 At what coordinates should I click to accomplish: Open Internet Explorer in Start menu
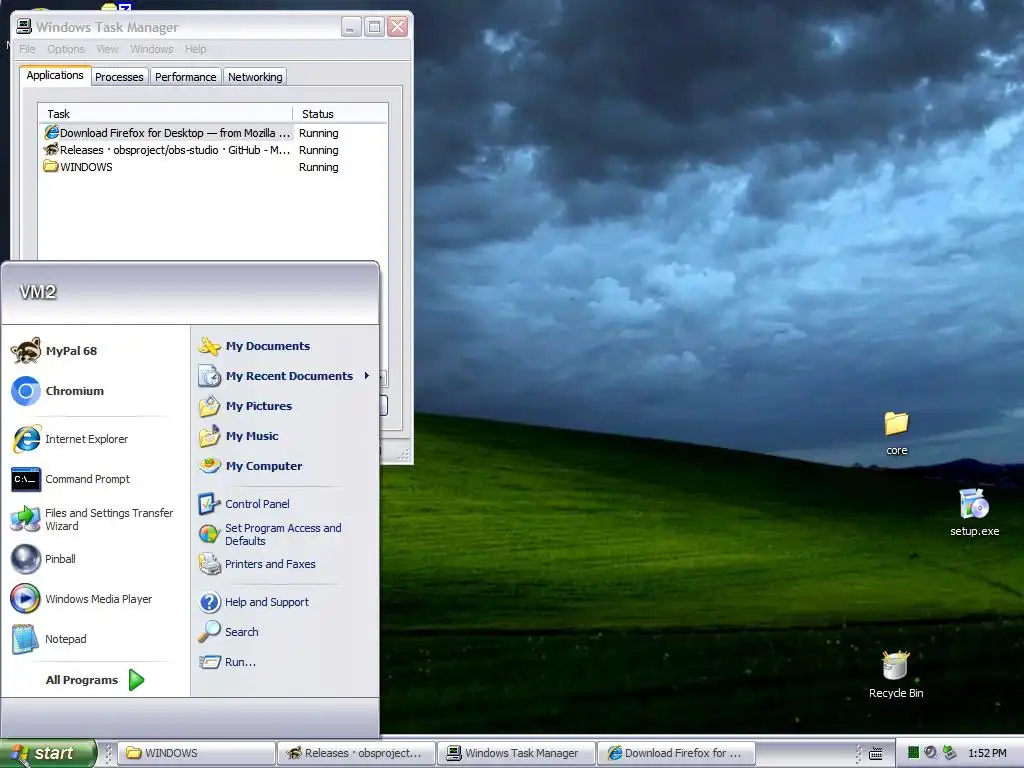[x=70, y=439]
